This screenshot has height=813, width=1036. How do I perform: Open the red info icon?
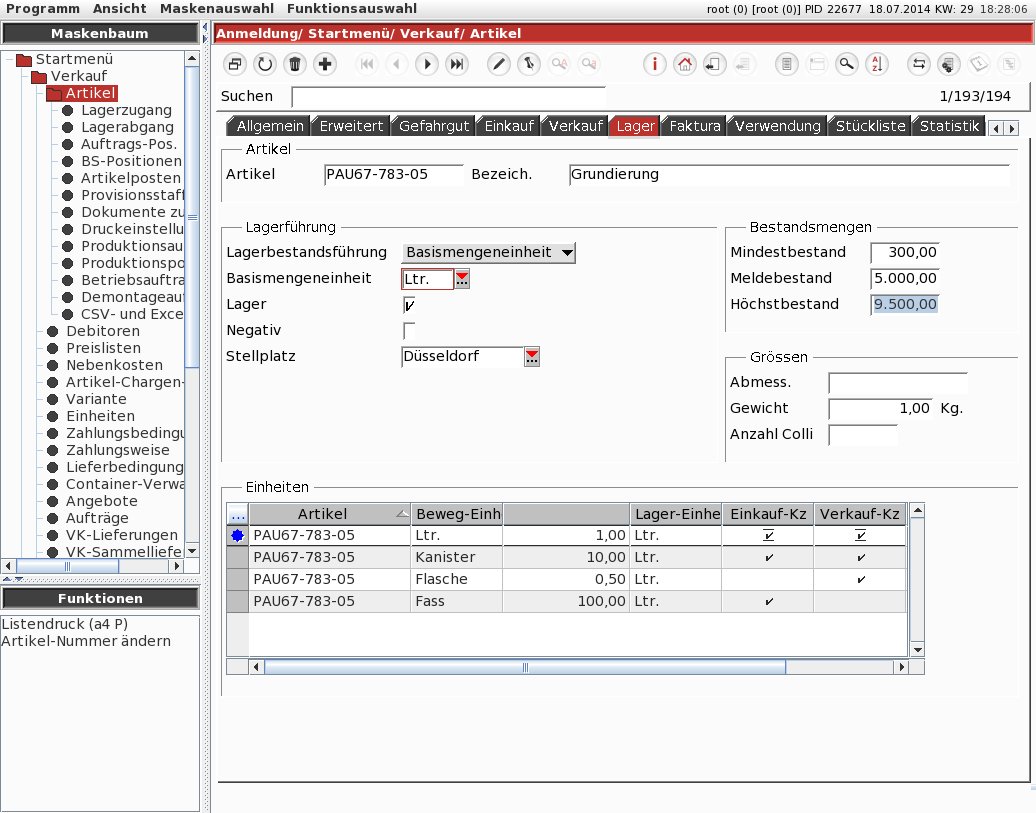click(655, 64)
